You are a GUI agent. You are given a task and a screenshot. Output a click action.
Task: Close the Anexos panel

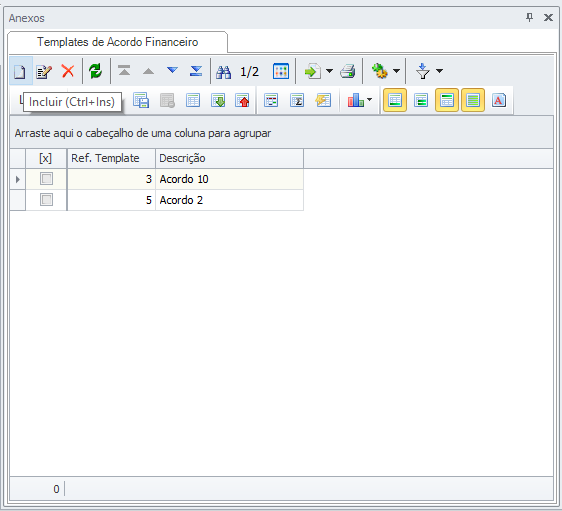pos(548,17)
